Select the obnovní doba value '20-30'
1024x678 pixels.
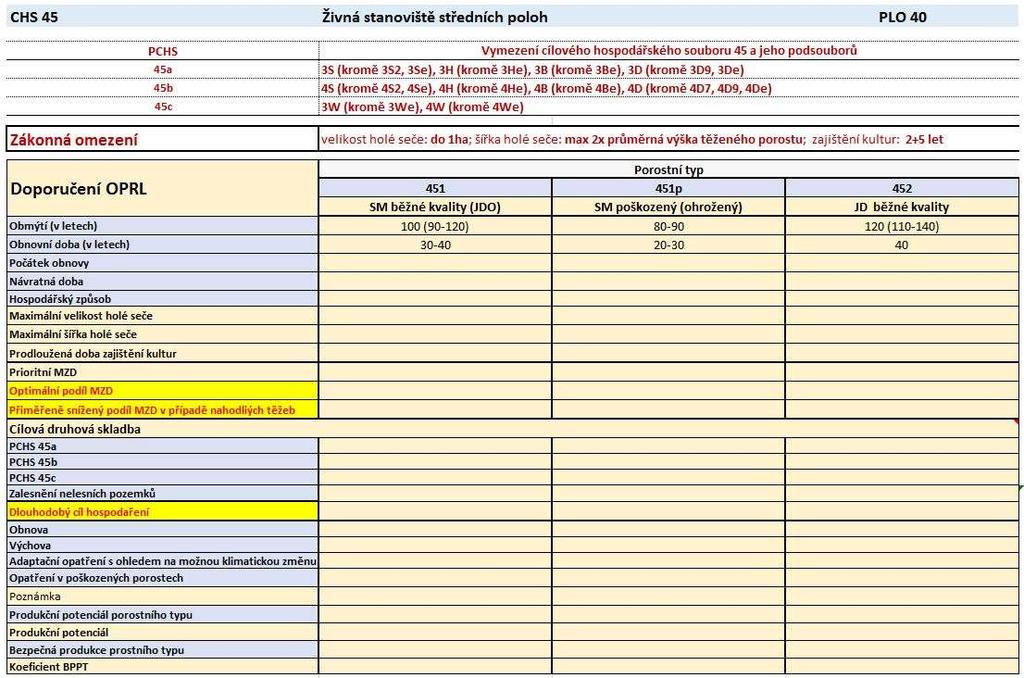(x=669, y=245)
